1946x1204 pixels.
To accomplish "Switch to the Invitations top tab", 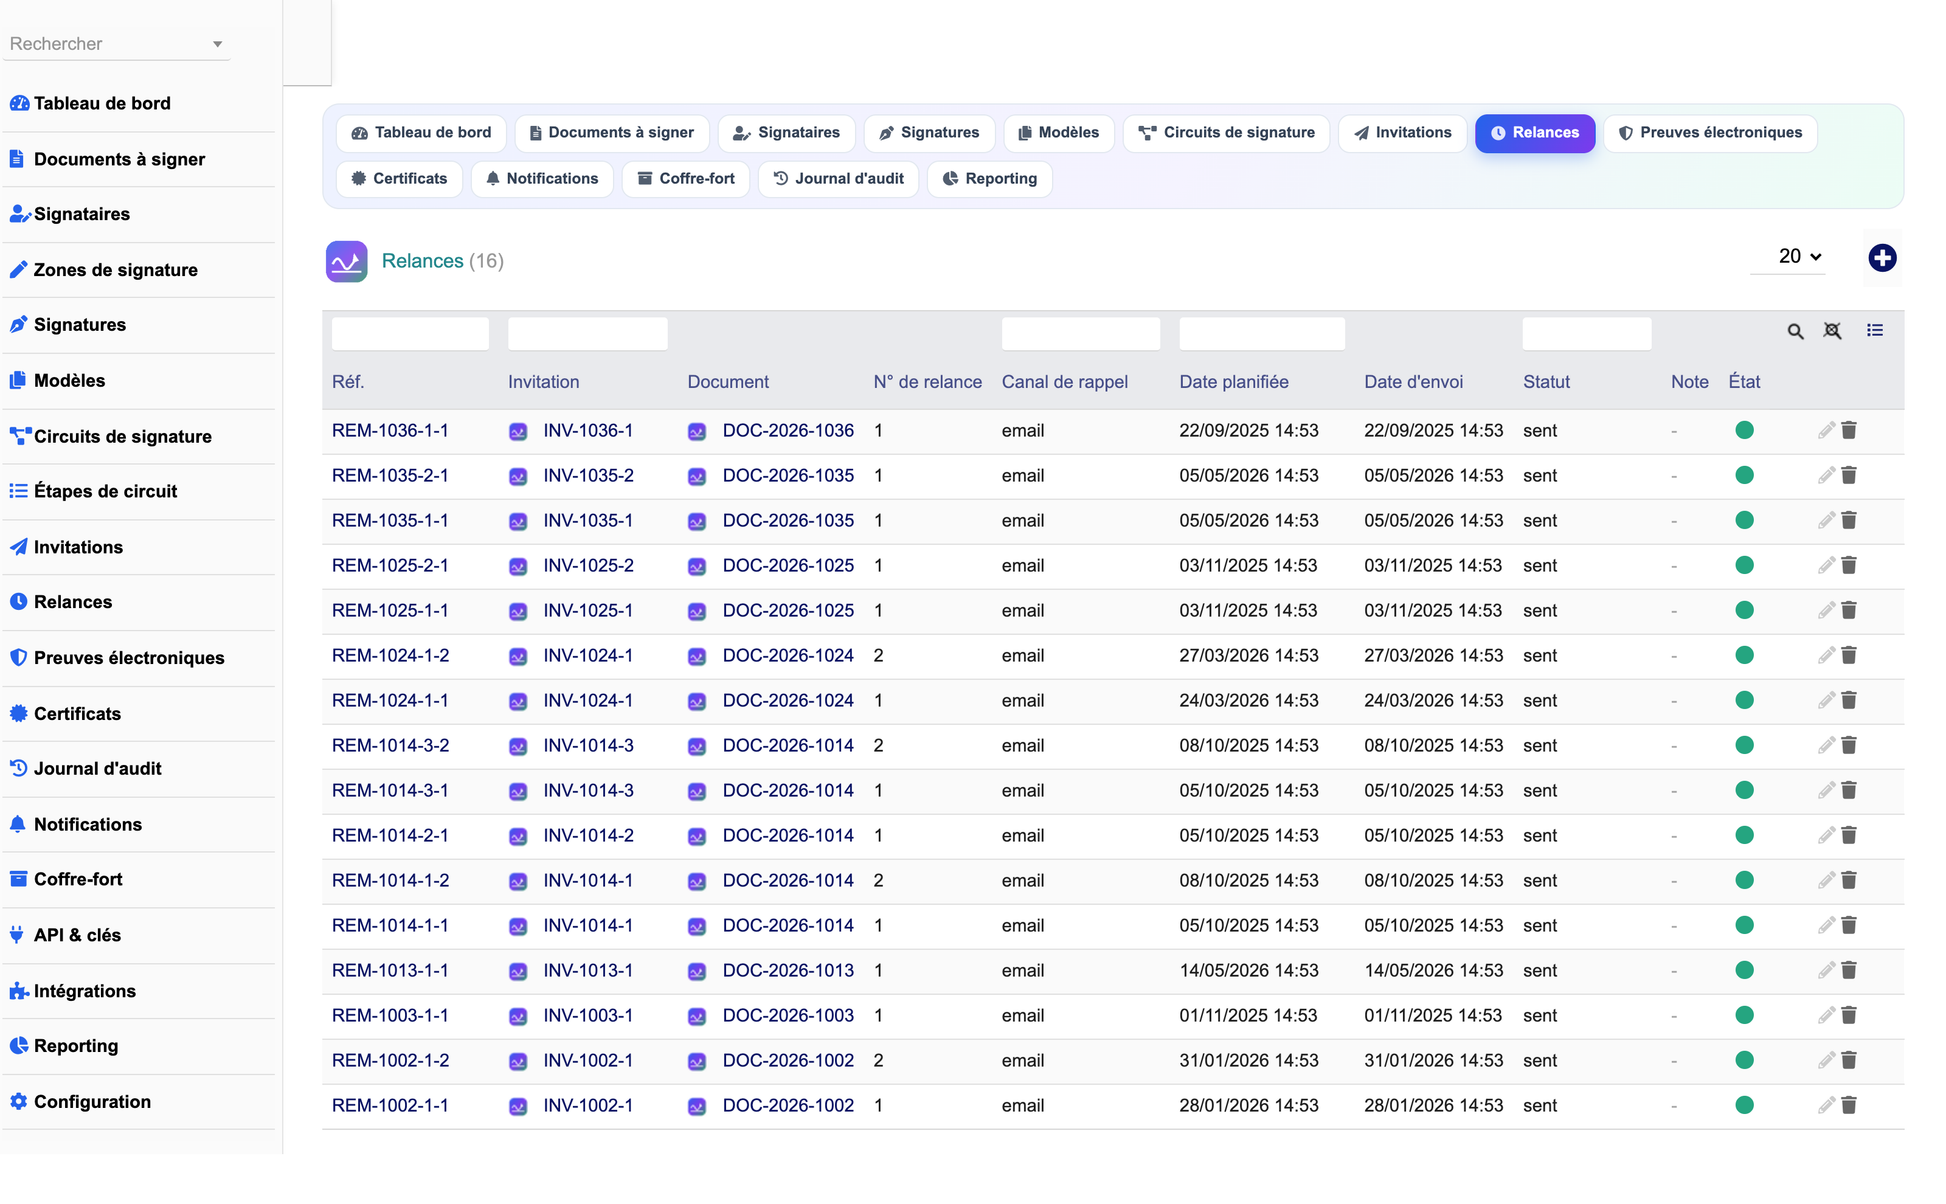I will point(1402,133).
